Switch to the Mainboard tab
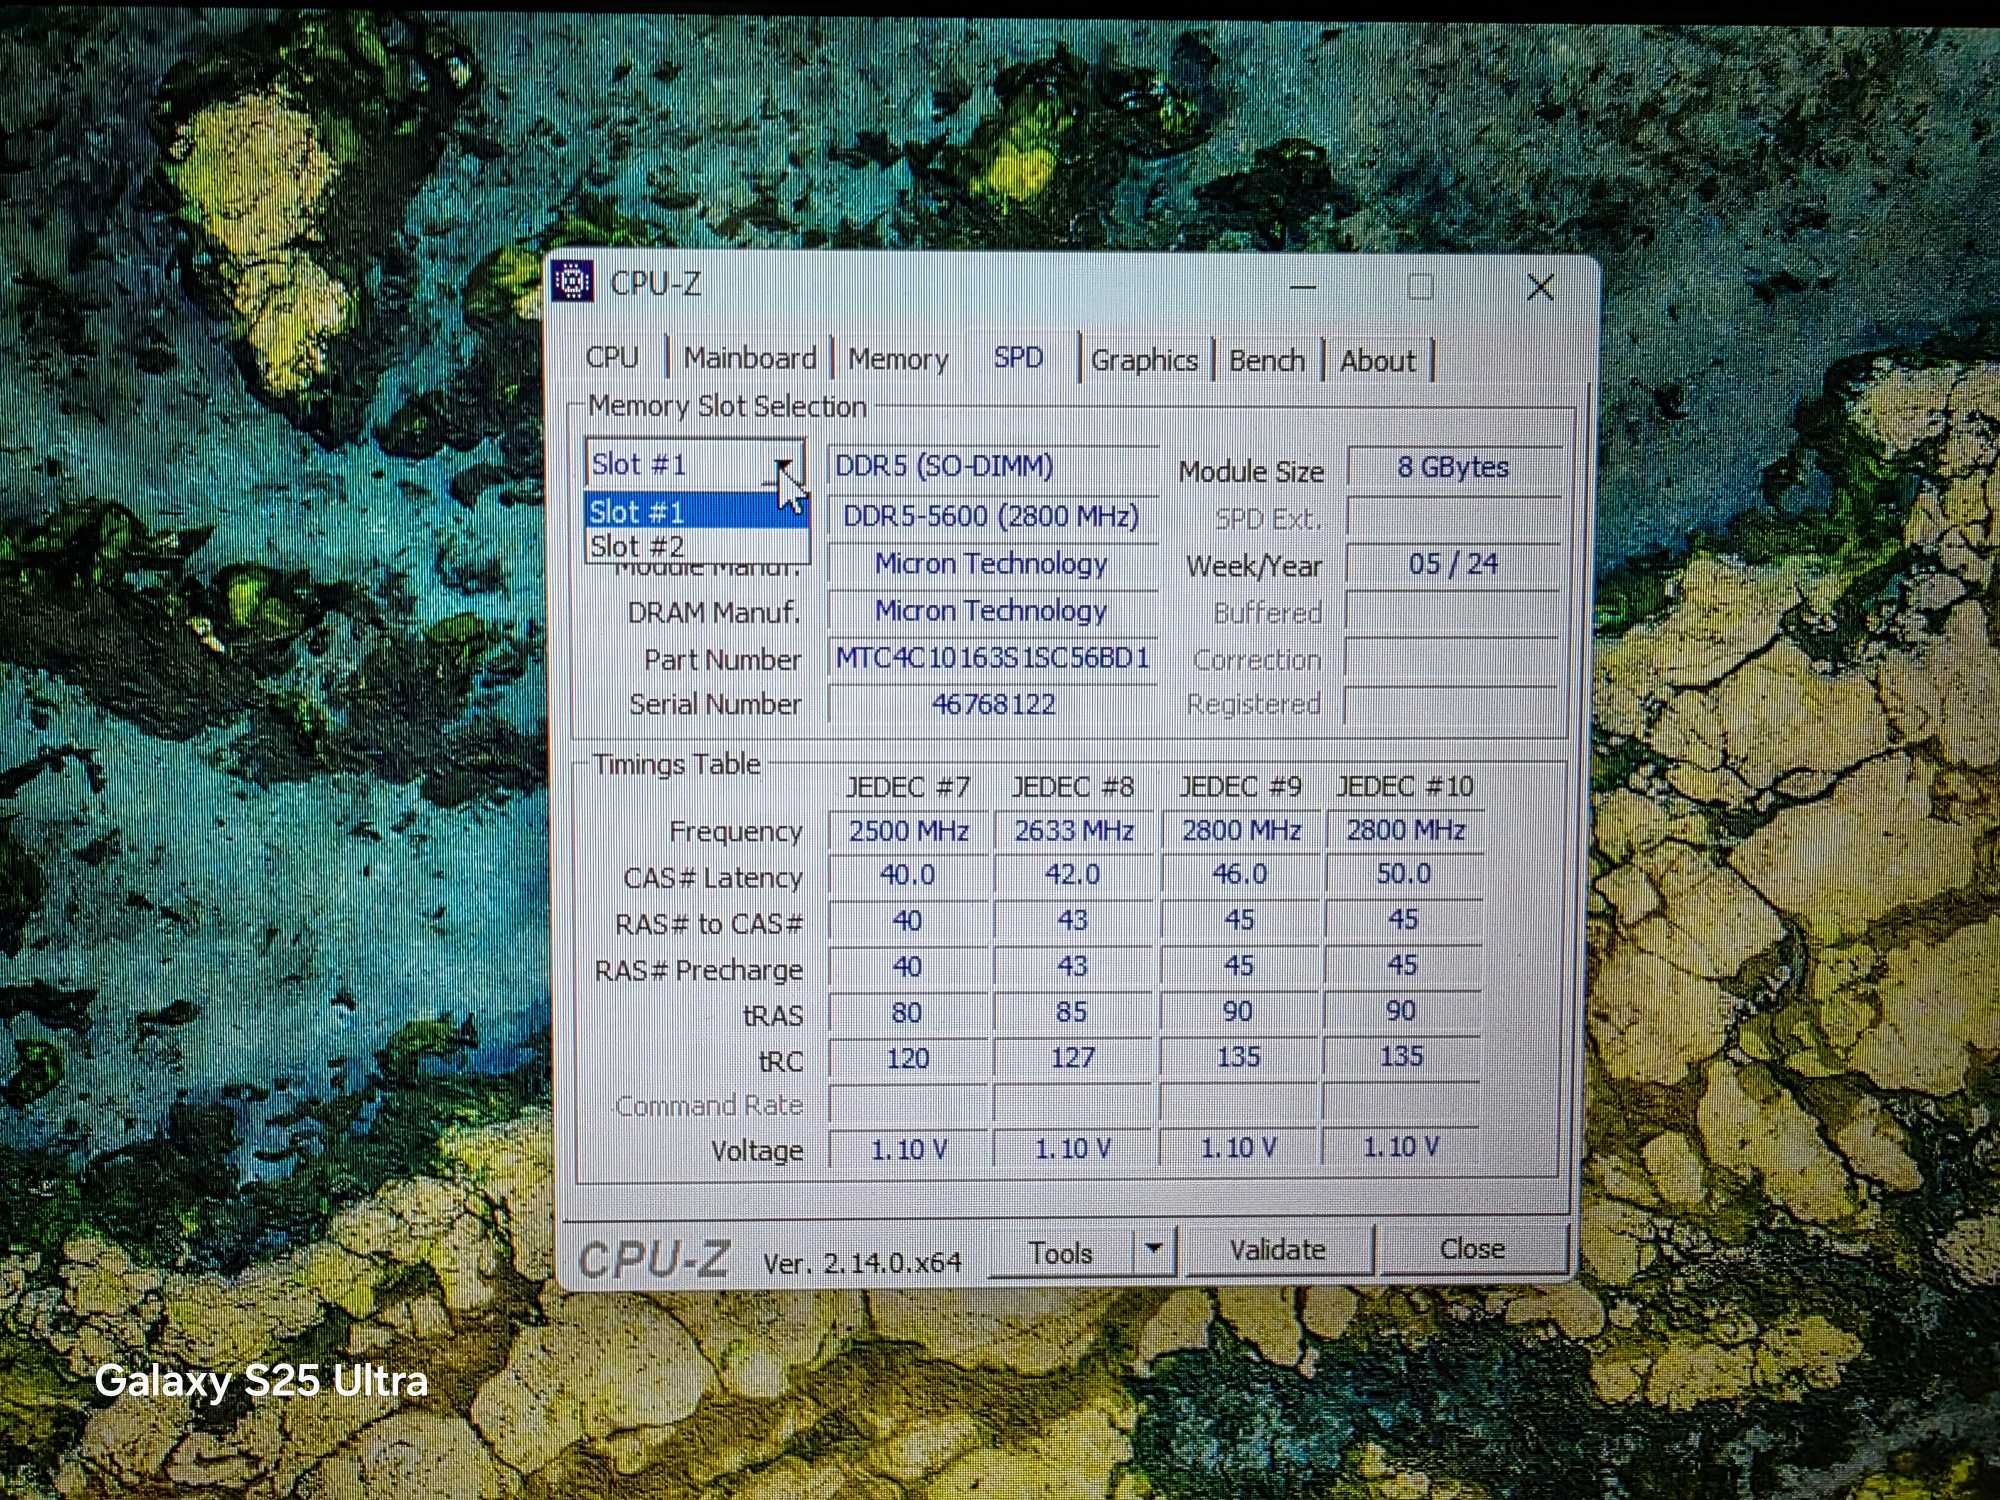 [750, 358]
